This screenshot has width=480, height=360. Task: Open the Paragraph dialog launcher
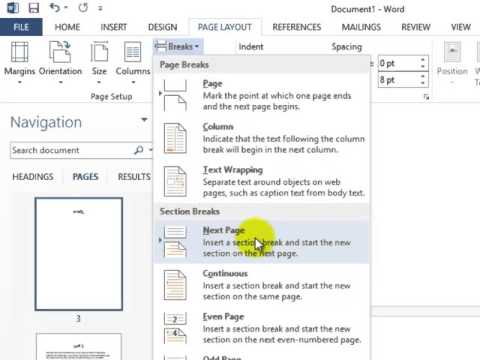click(426, 97)
